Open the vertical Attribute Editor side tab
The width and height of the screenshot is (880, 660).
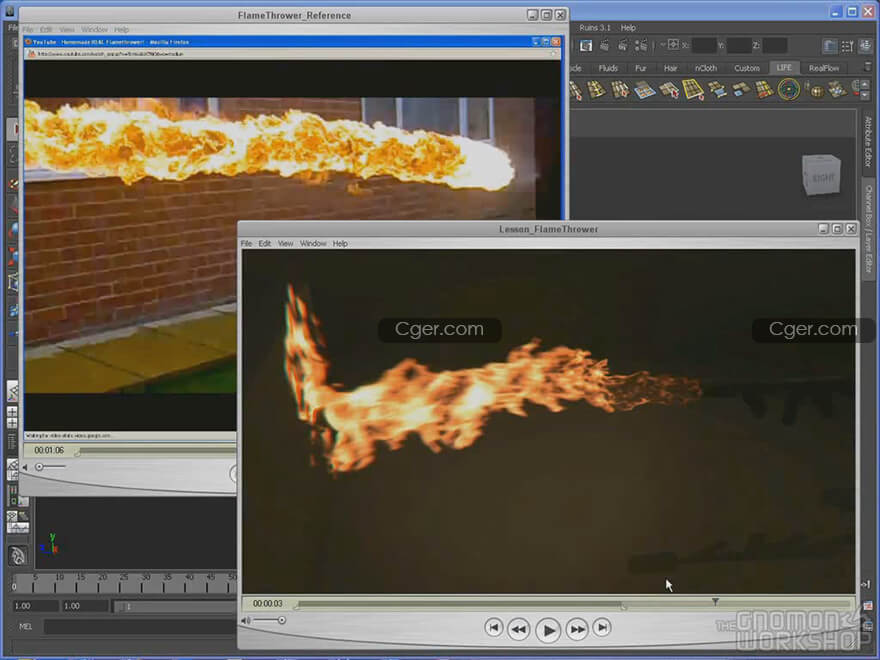(x=868, y=147)
